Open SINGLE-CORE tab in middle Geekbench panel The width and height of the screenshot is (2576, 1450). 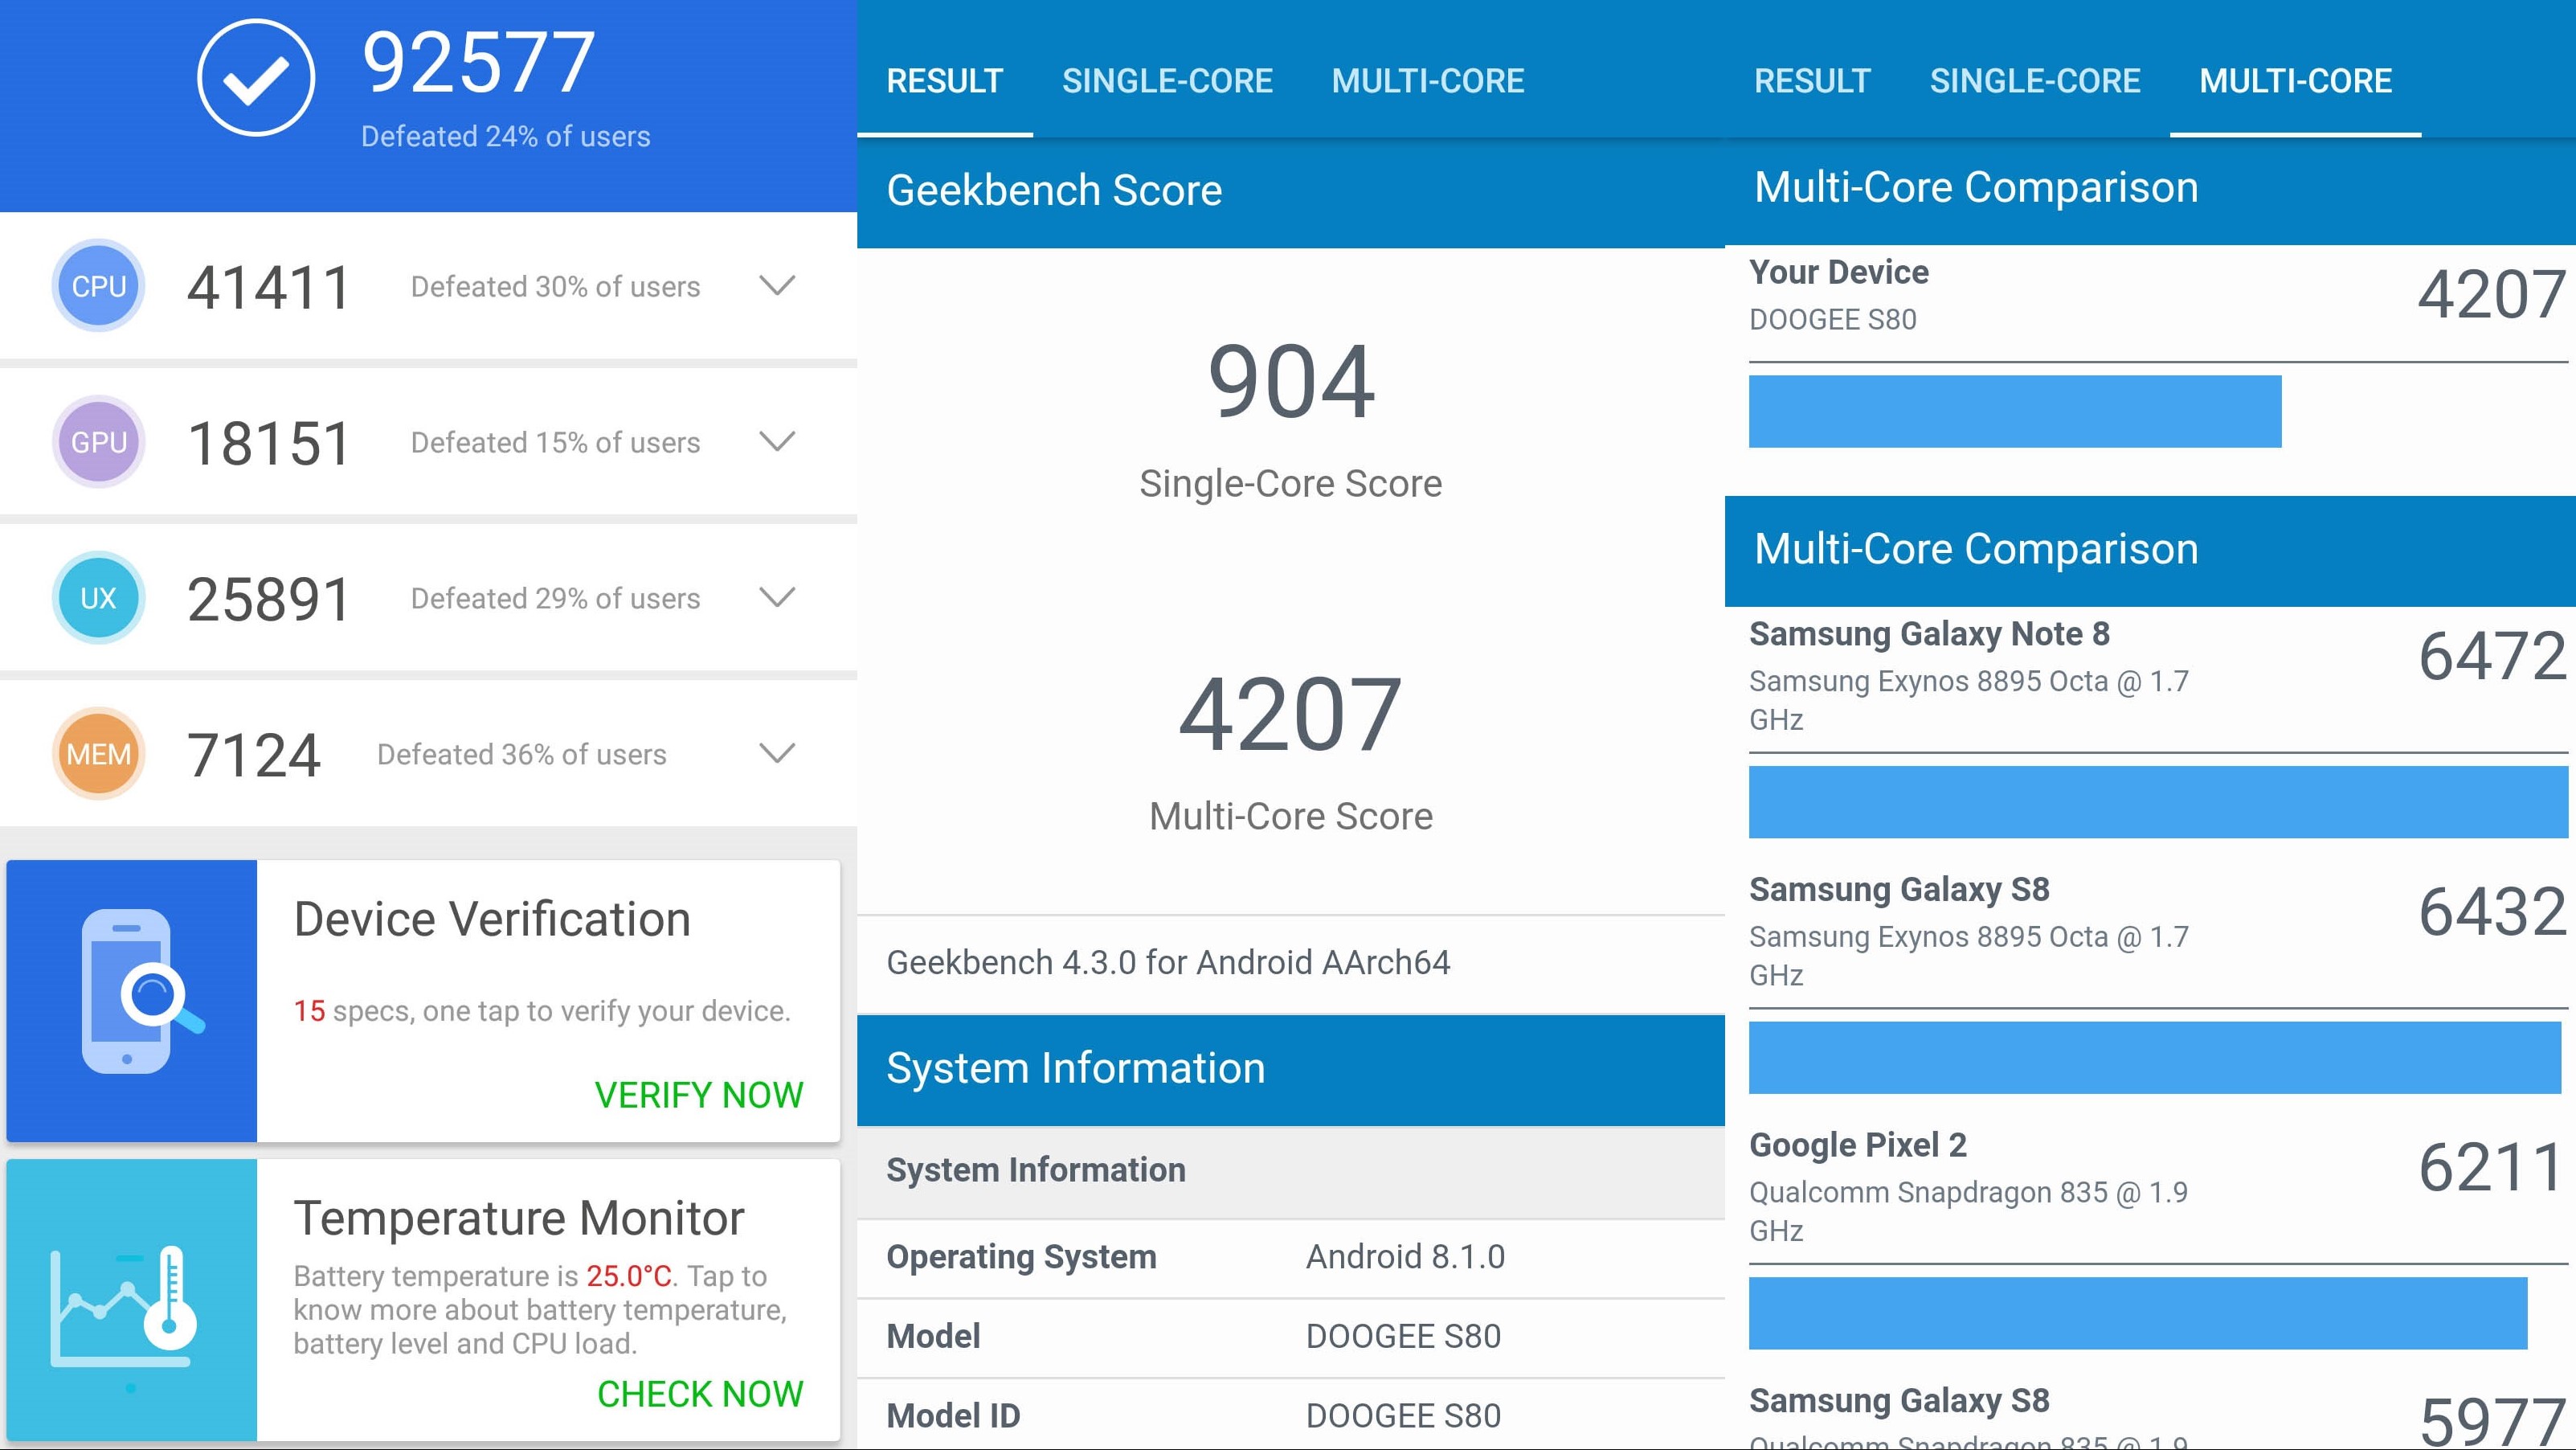[x=1167, y=81]
